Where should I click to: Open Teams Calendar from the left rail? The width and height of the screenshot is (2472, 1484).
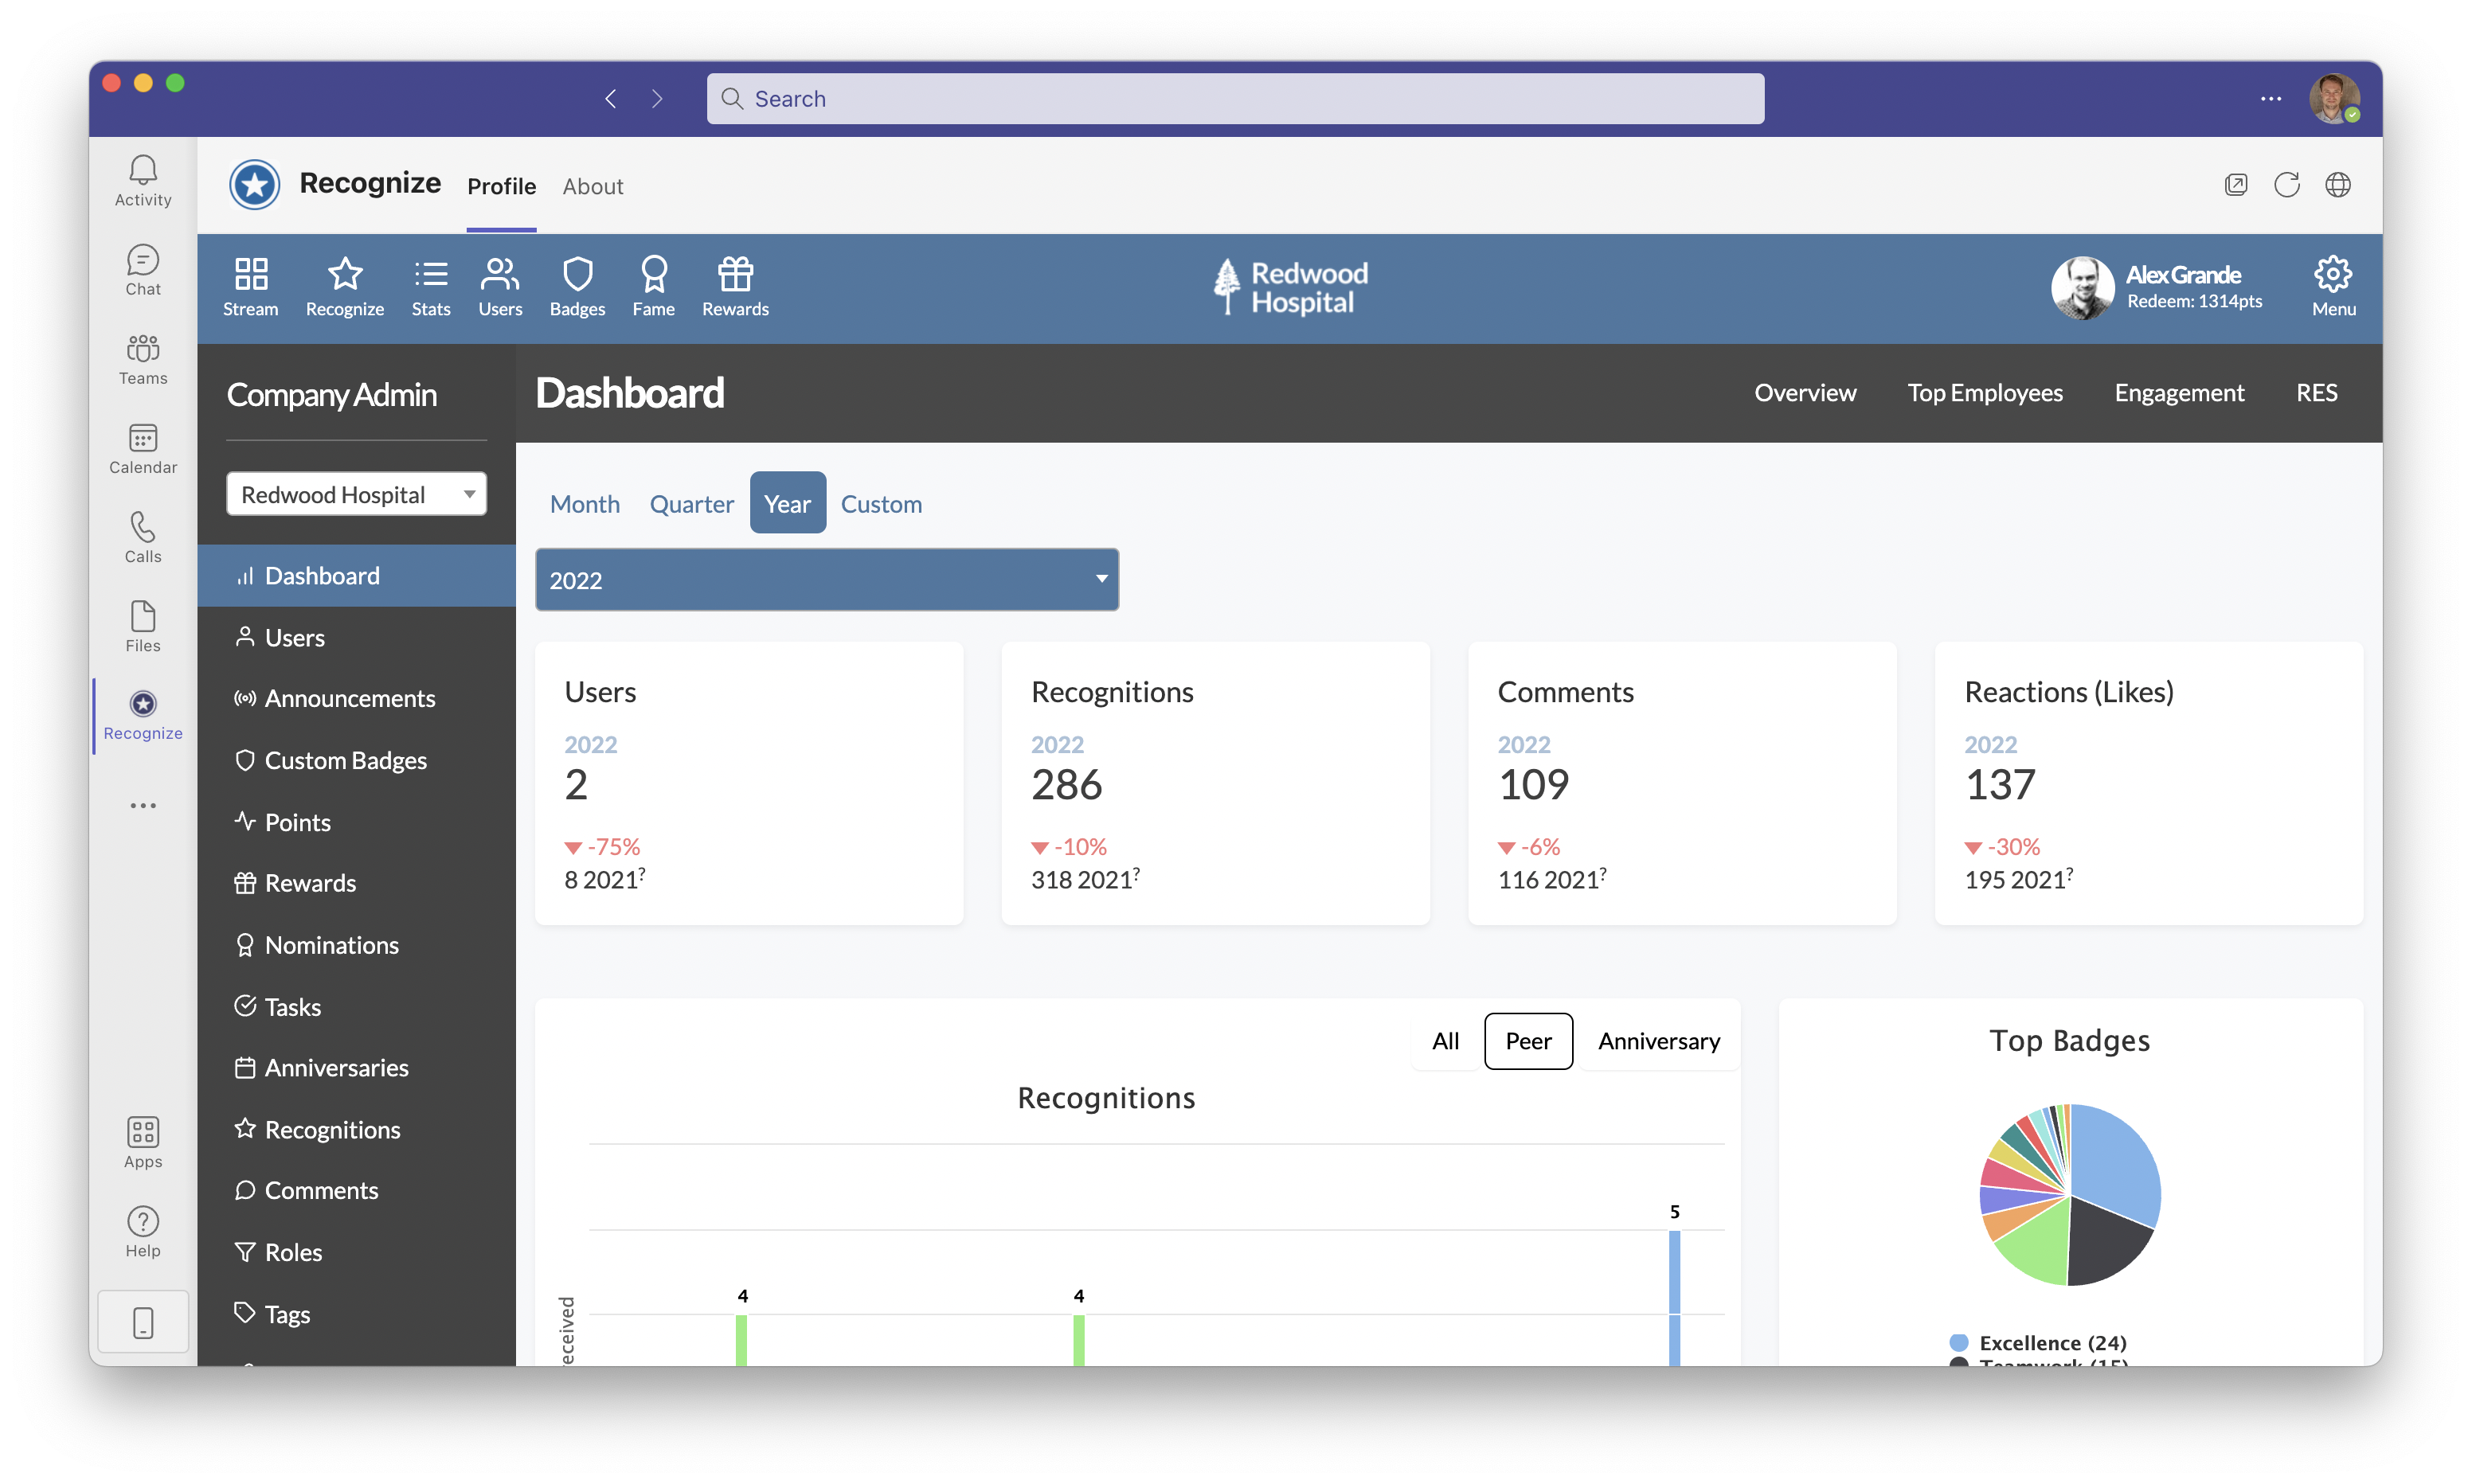pyautogui.click(x=142, y=449)
